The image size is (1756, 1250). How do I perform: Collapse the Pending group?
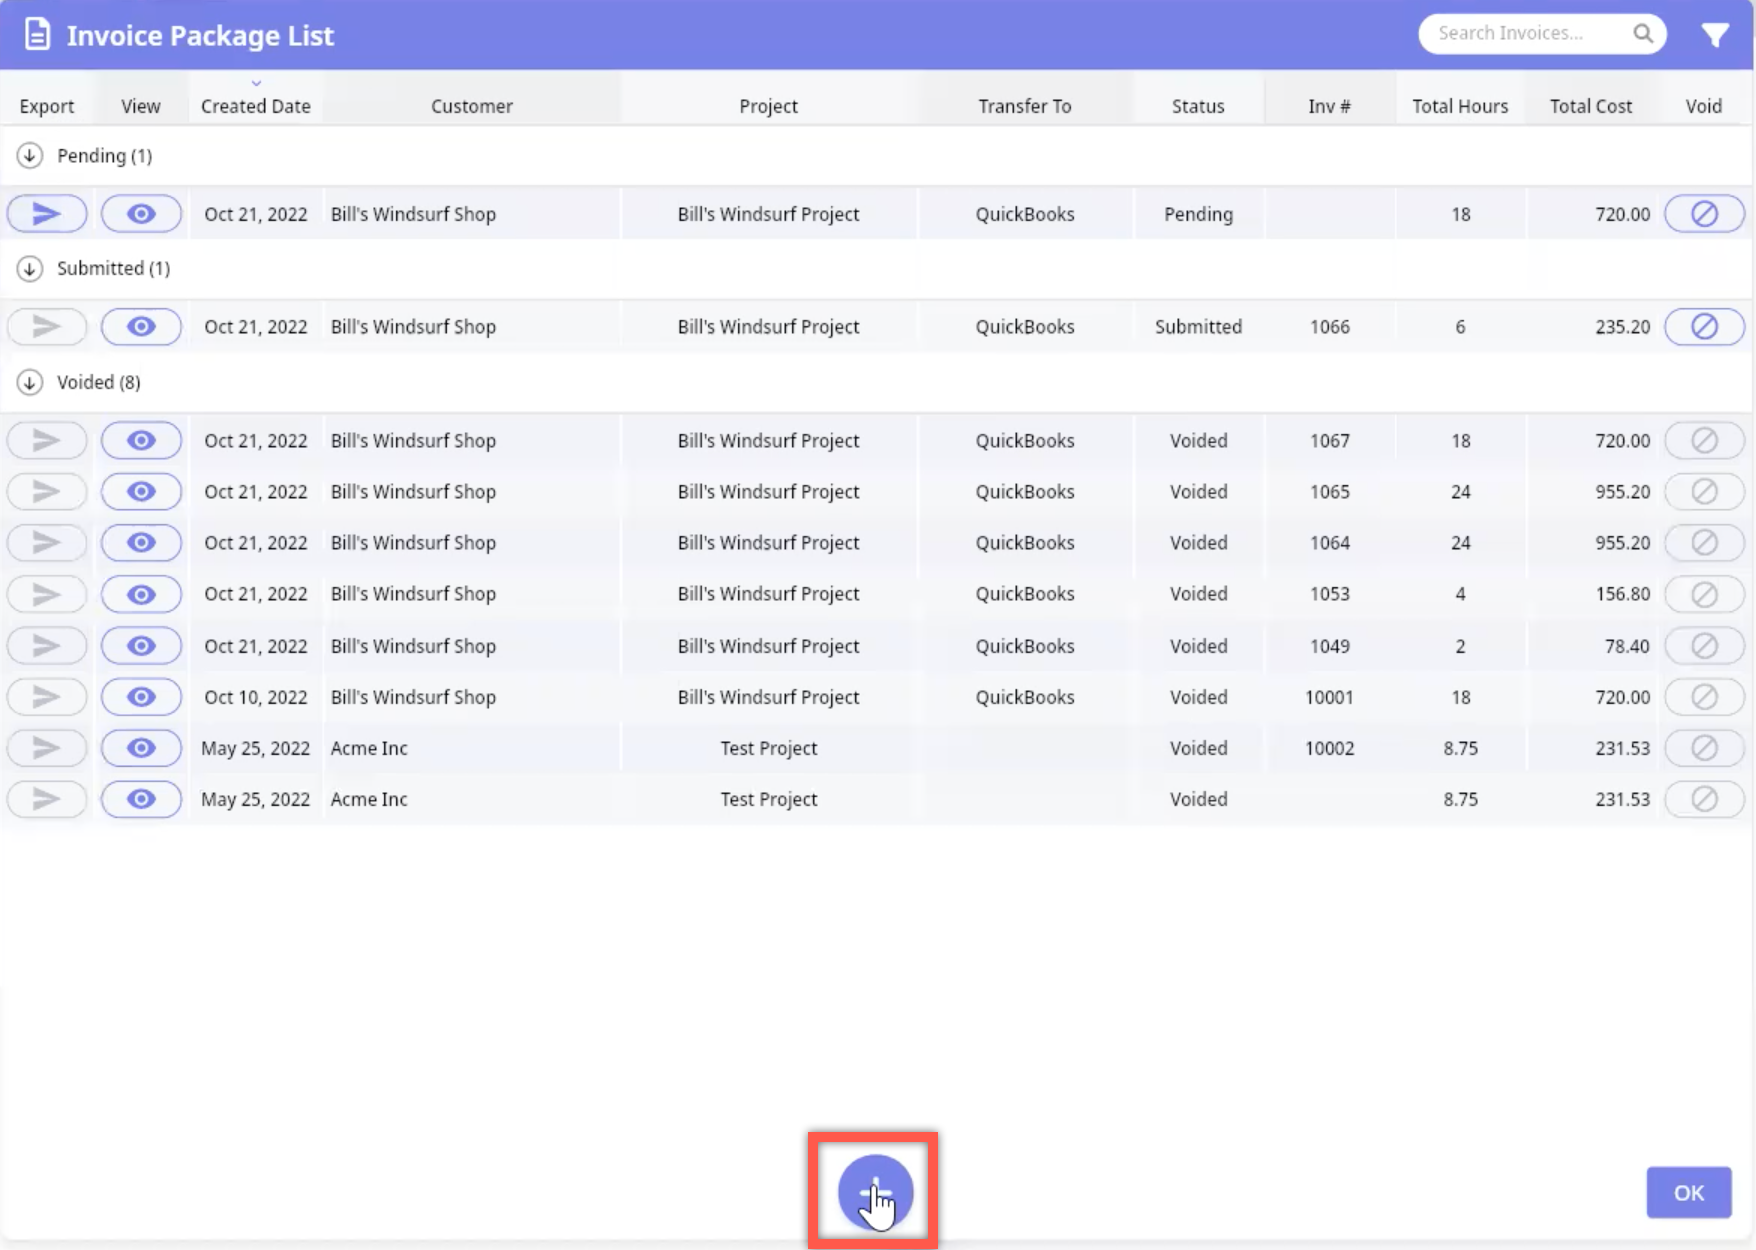tap(30, 156)
